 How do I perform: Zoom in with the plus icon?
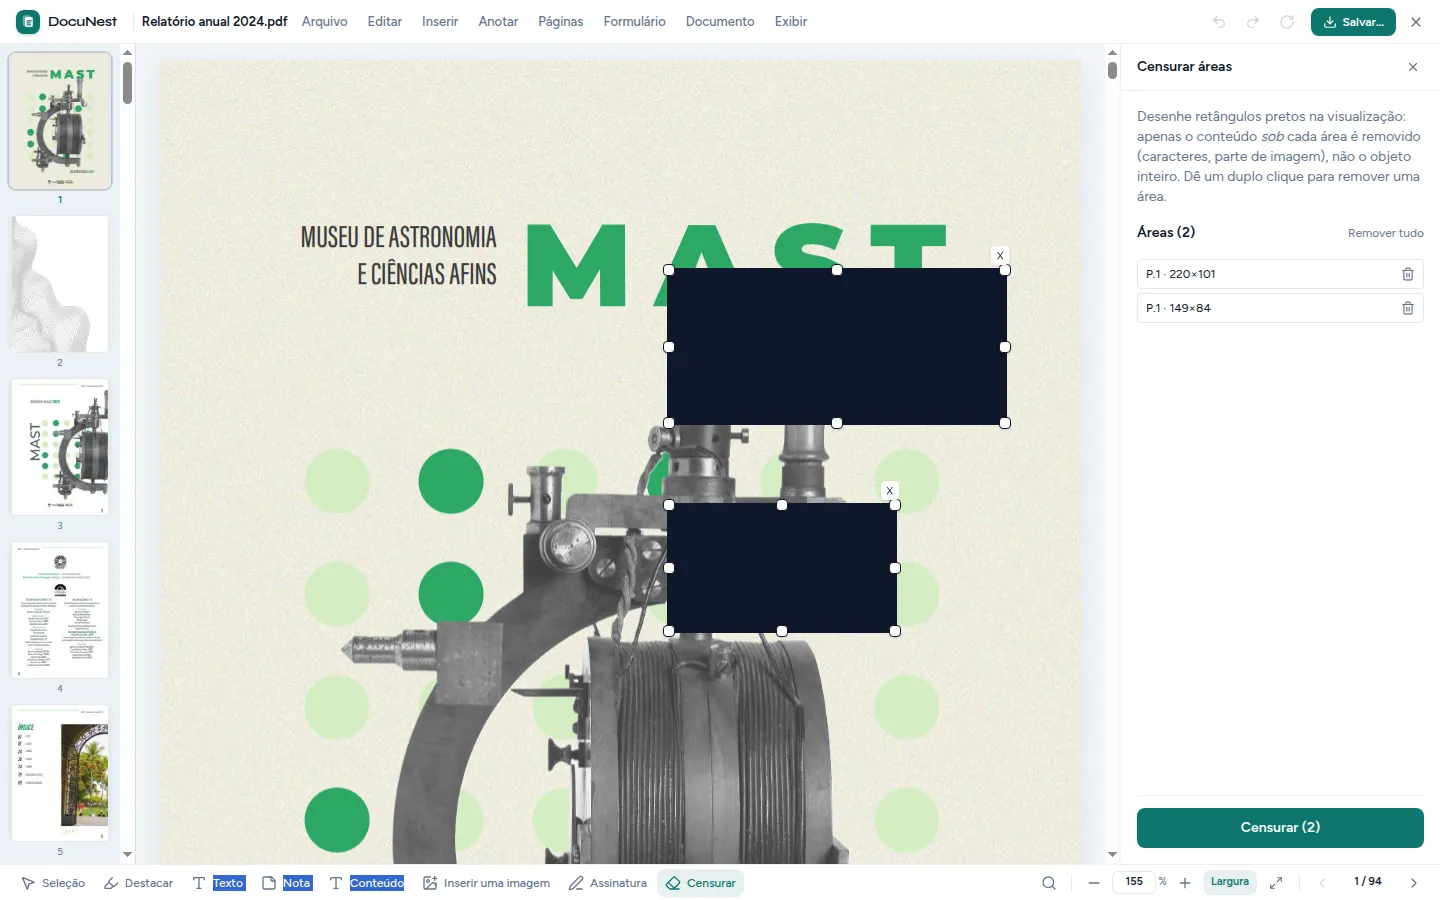(1185, 883)
